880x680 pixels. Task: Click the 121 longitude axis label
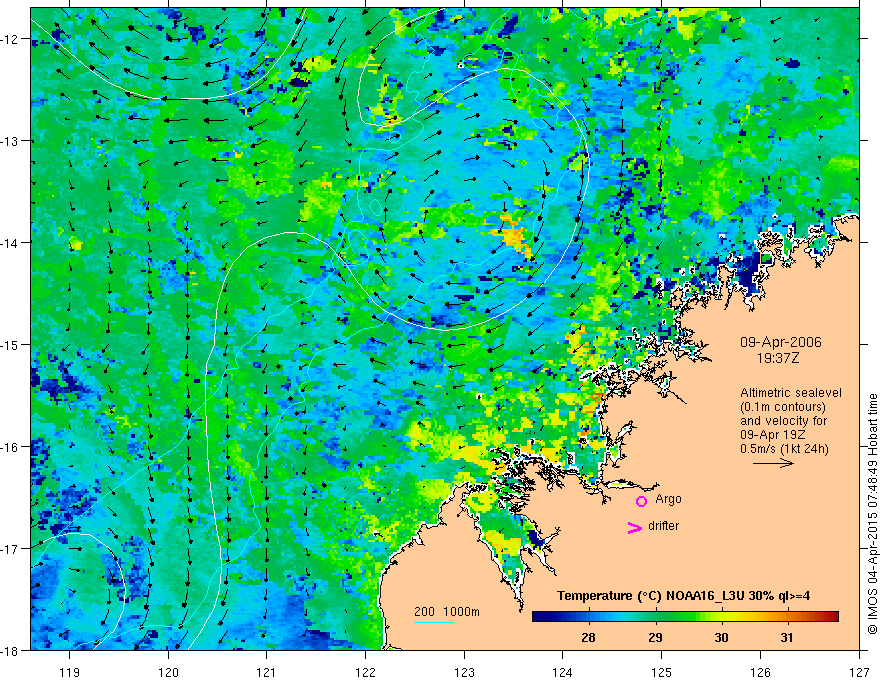267,672
